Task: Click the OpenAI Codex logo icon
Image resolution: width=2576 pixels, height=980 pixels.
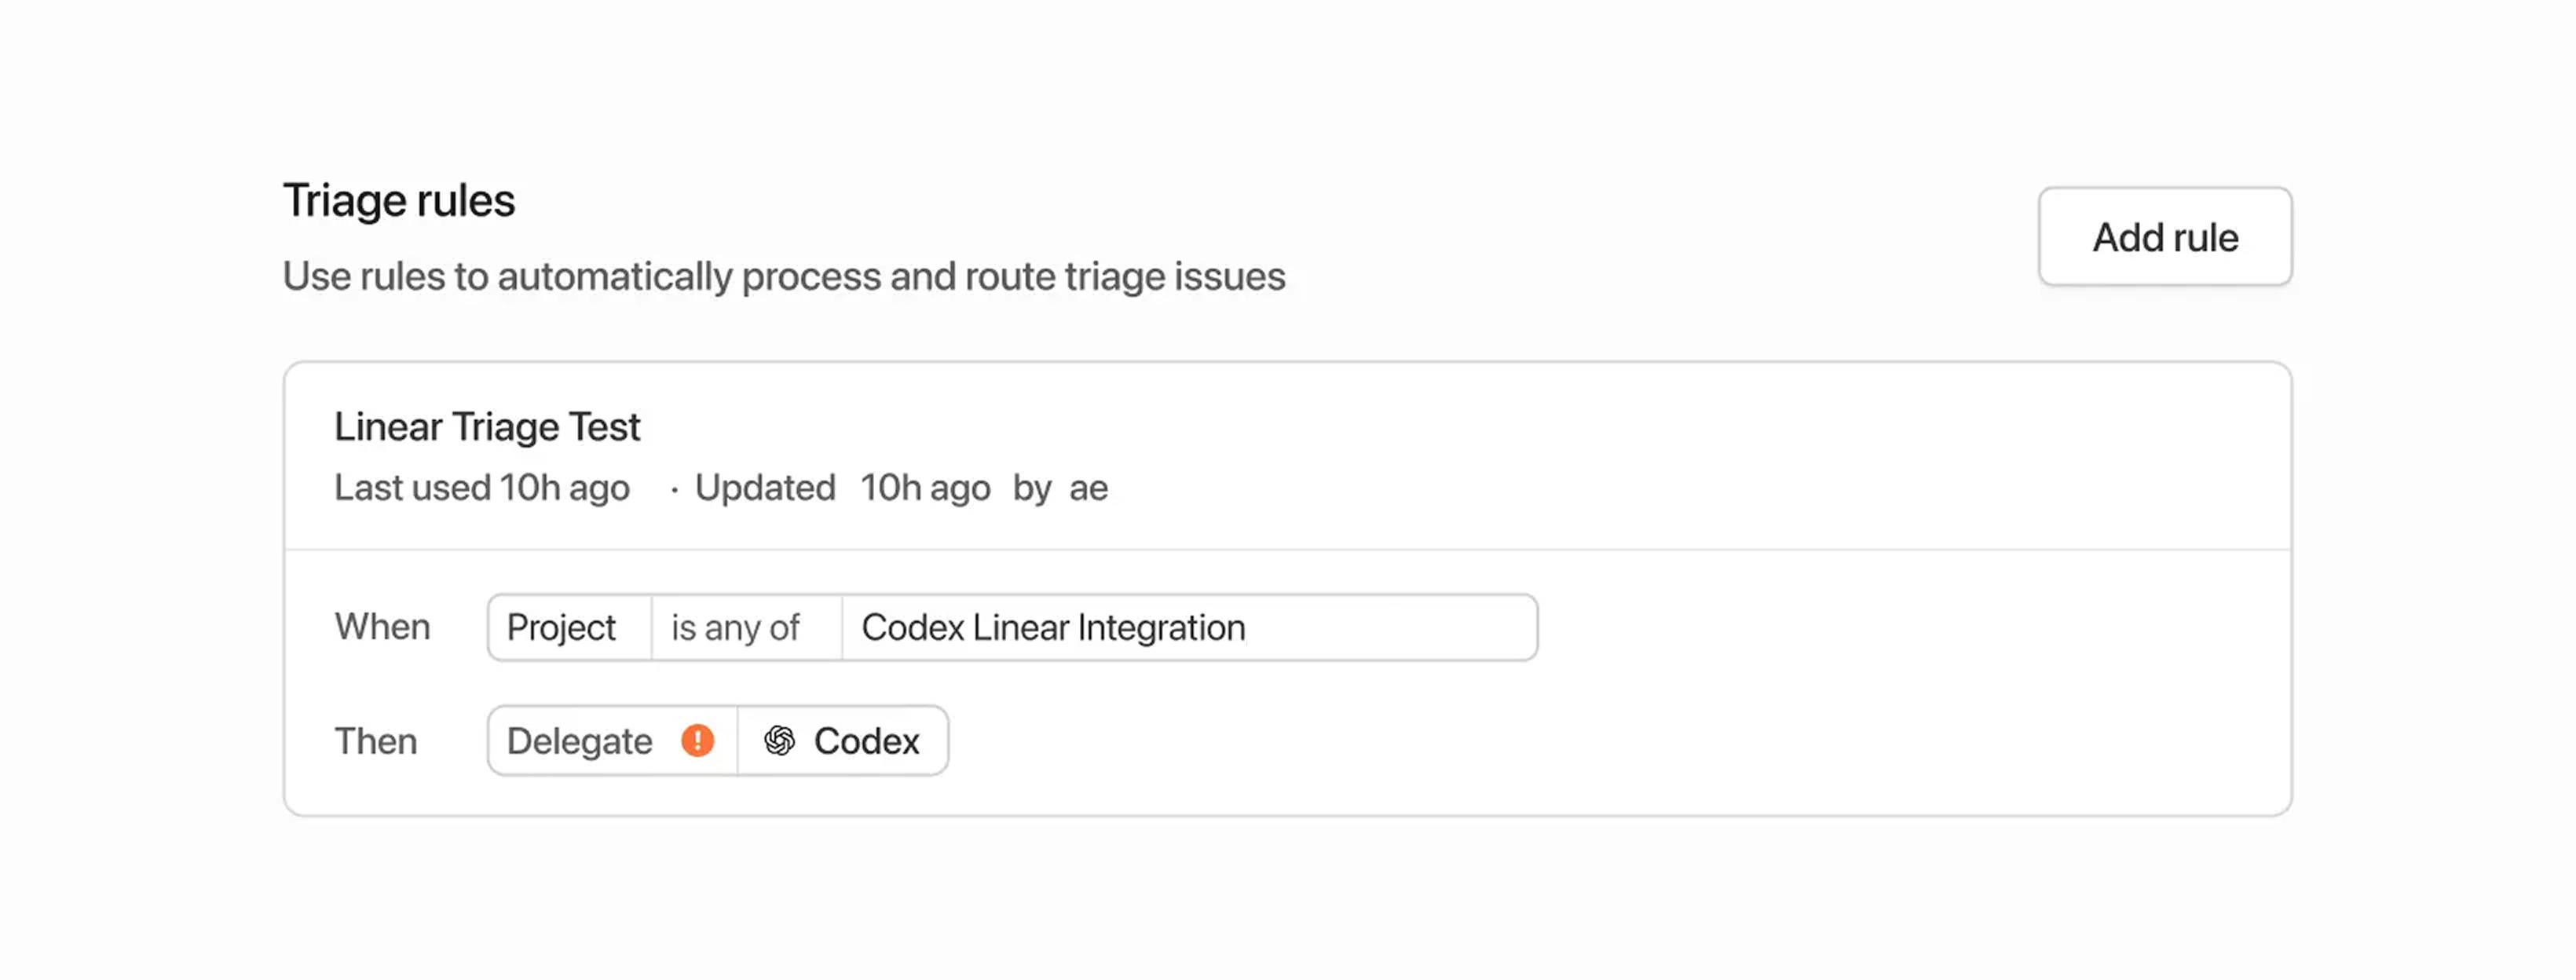Action: click(779, 741)
